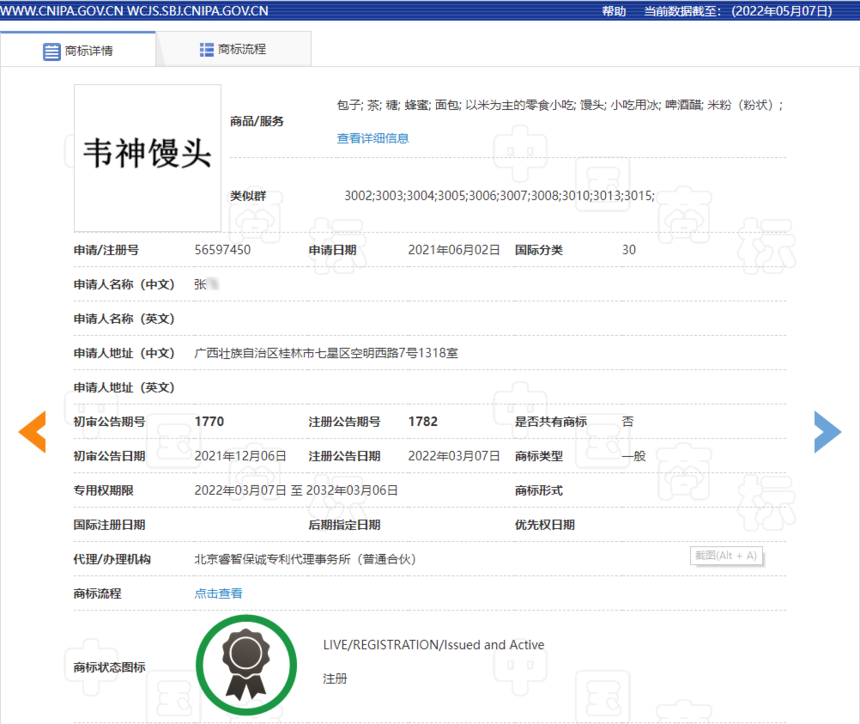Click the 后期指定日期 label

[344, 525]
